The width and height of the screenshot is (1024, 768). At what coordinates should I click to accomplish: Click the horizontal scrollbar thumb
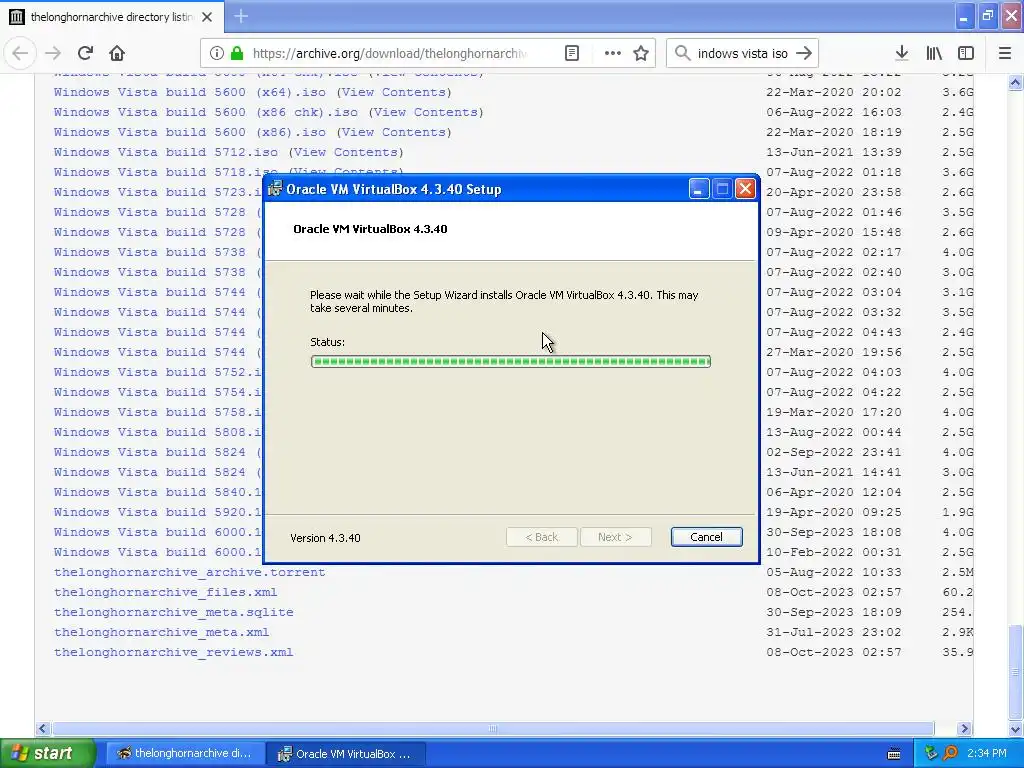click(x=493, y=728)
